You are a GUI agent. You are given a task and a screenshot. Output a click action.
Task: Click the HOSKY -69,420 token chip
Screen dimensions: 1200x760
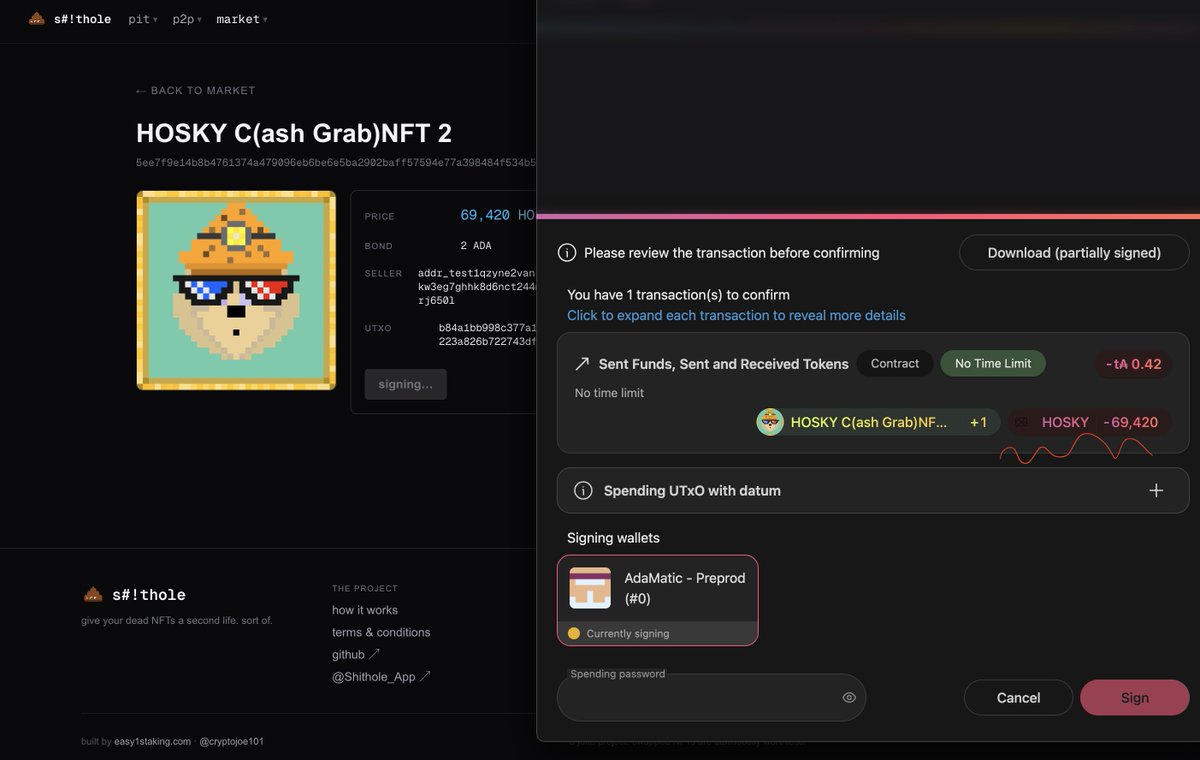(x=1088, y=422)
